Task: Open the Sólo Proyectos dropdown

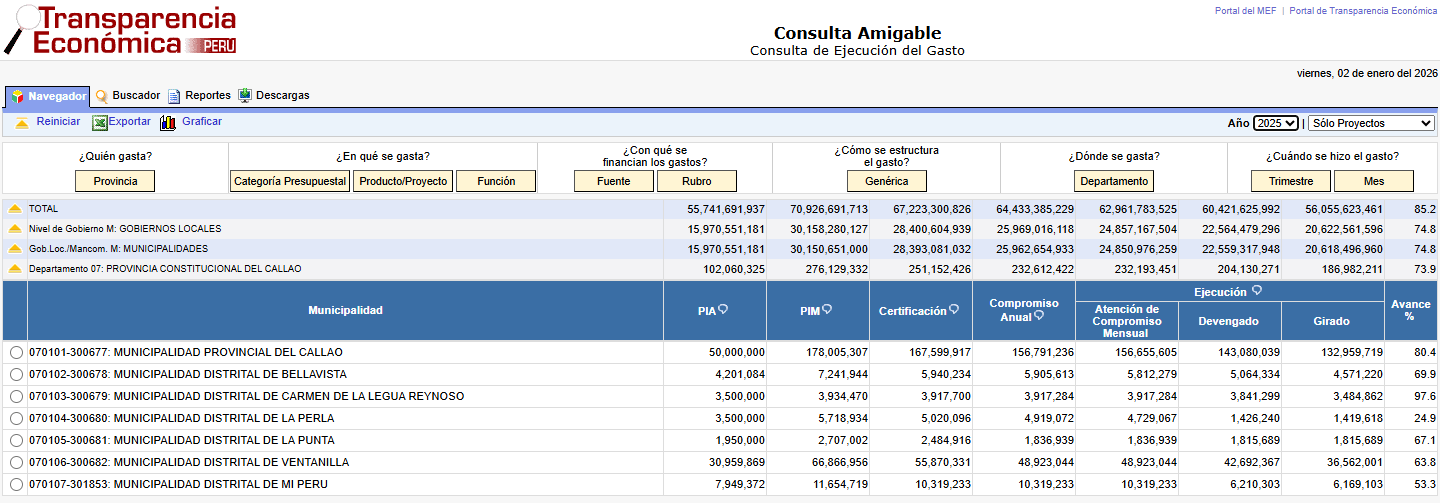Action: pyautogui.click(x=1370, y=123)
